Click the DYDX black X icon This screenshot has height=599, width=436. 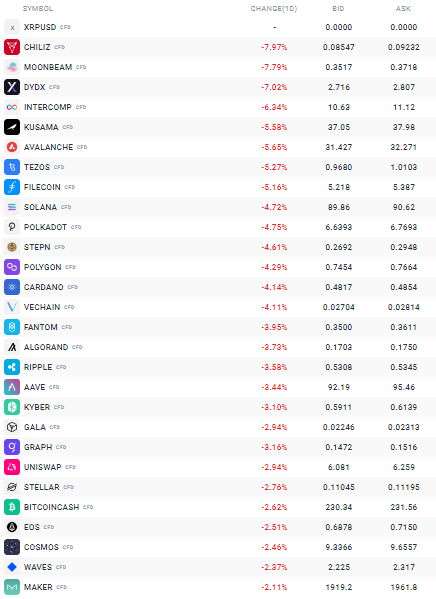(12, 87)
